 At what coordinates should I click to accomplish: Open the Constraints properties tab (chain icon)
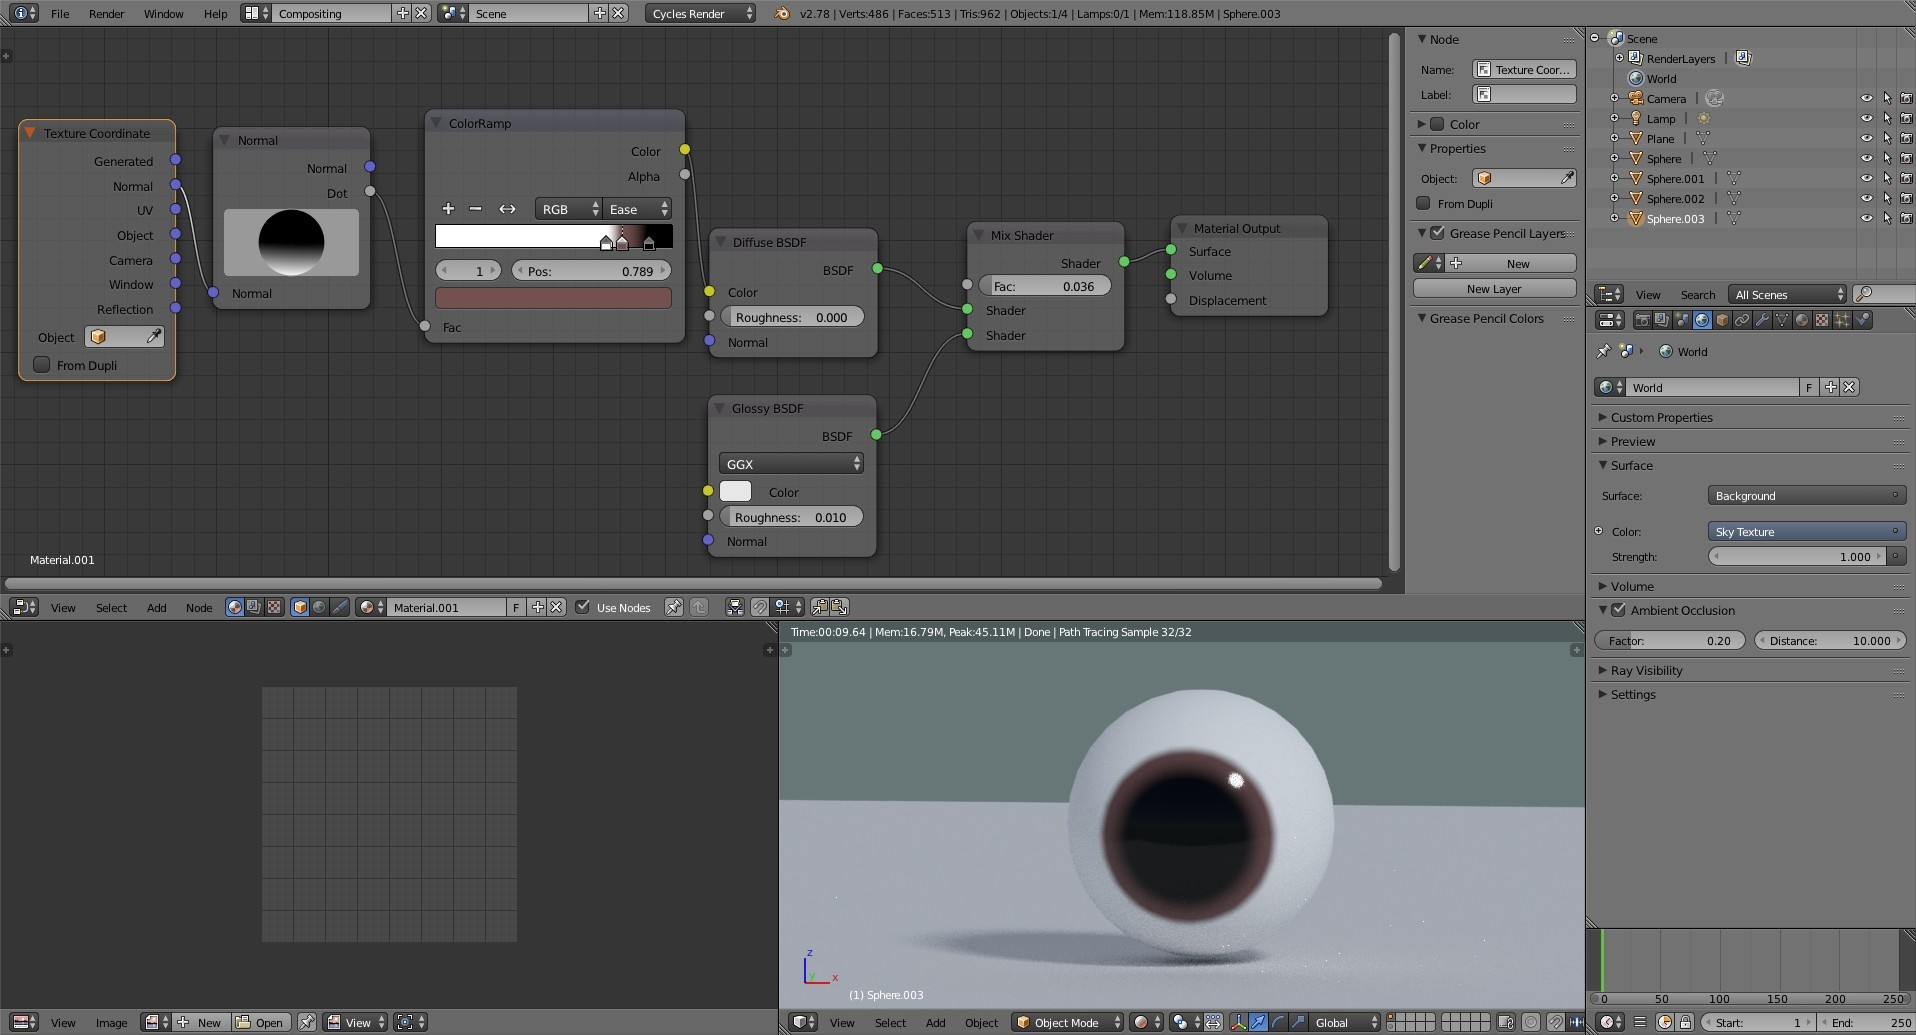pyautogui.click(x=1742, y=320)
